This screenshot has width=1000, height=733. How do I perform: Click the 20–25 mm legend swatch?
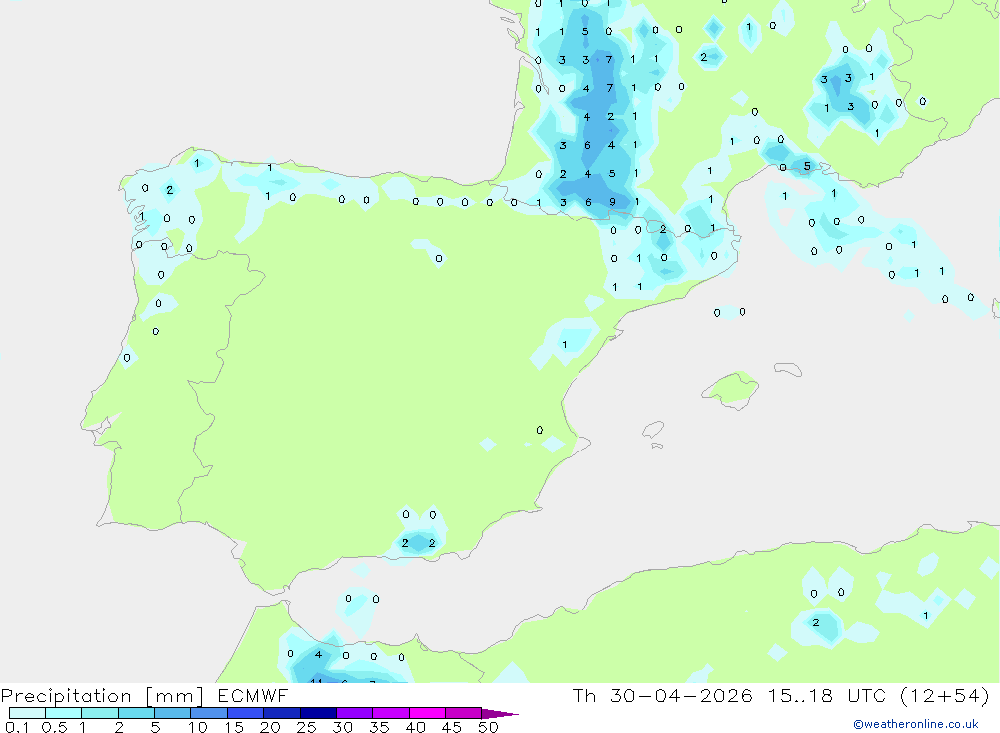(281, 713)
